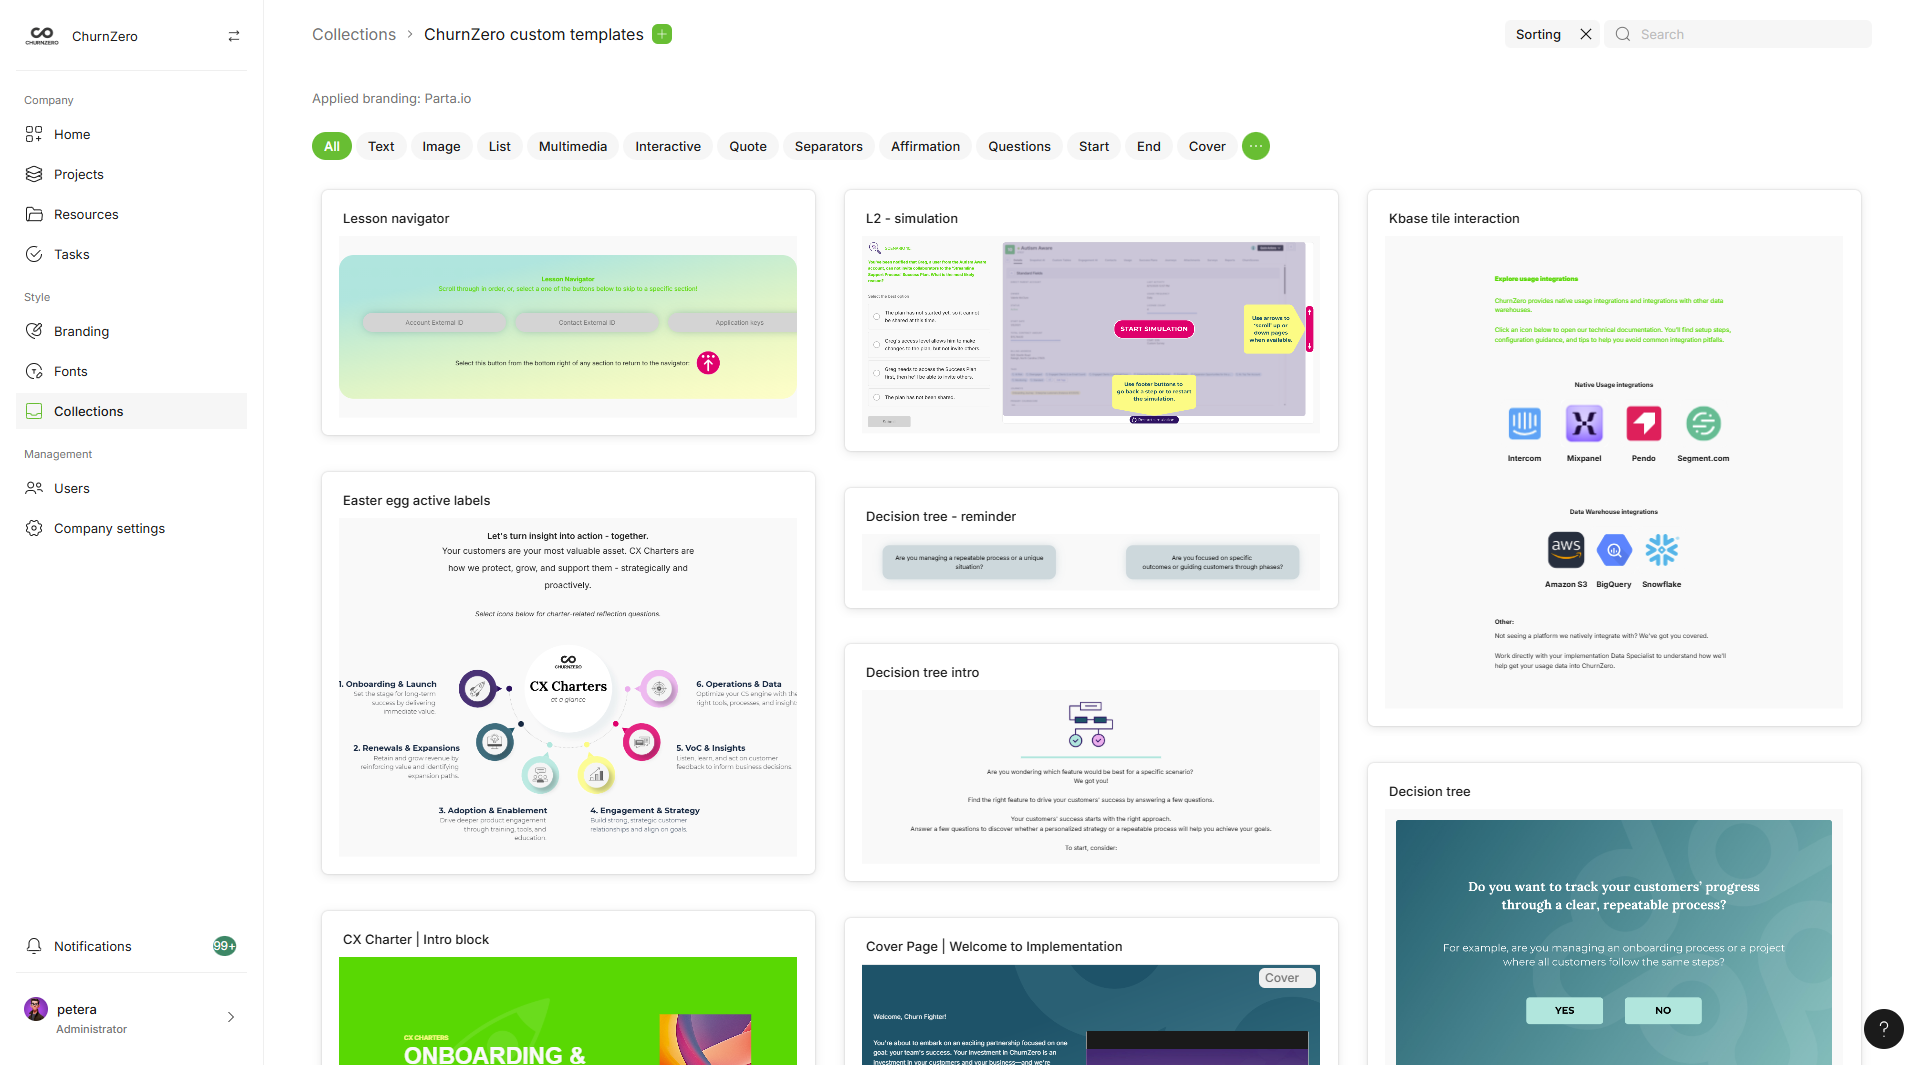Click the Intercom integration icon

pyautogui.click(x=1524, y=424)
